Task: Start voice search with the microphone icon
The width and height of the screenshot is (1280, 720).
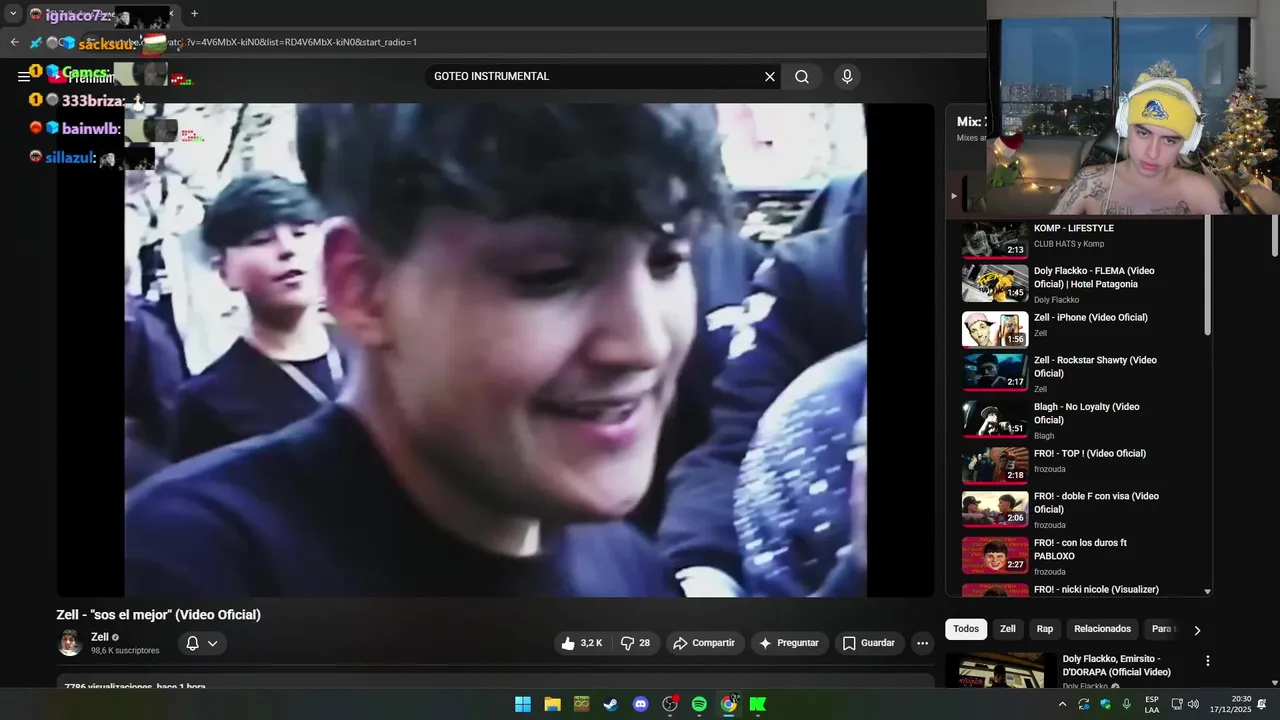Action: [x=847, y=77]
